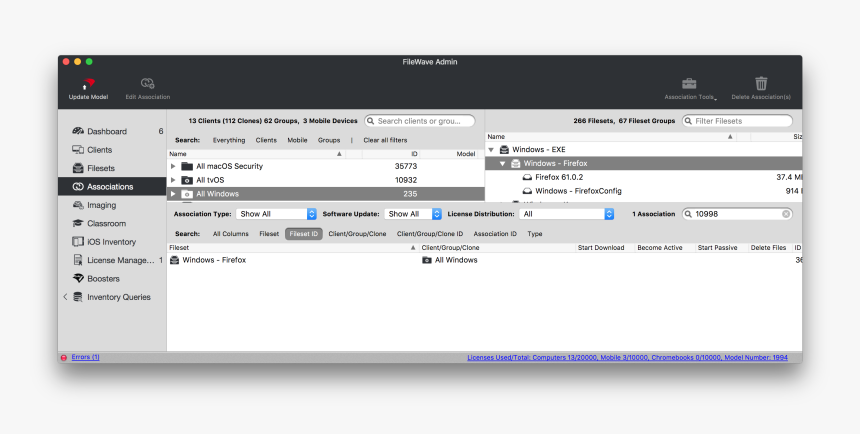Click the Licenses Used/Total status link
The height and width of the screenshot is (434, 860).
point(627,358)
